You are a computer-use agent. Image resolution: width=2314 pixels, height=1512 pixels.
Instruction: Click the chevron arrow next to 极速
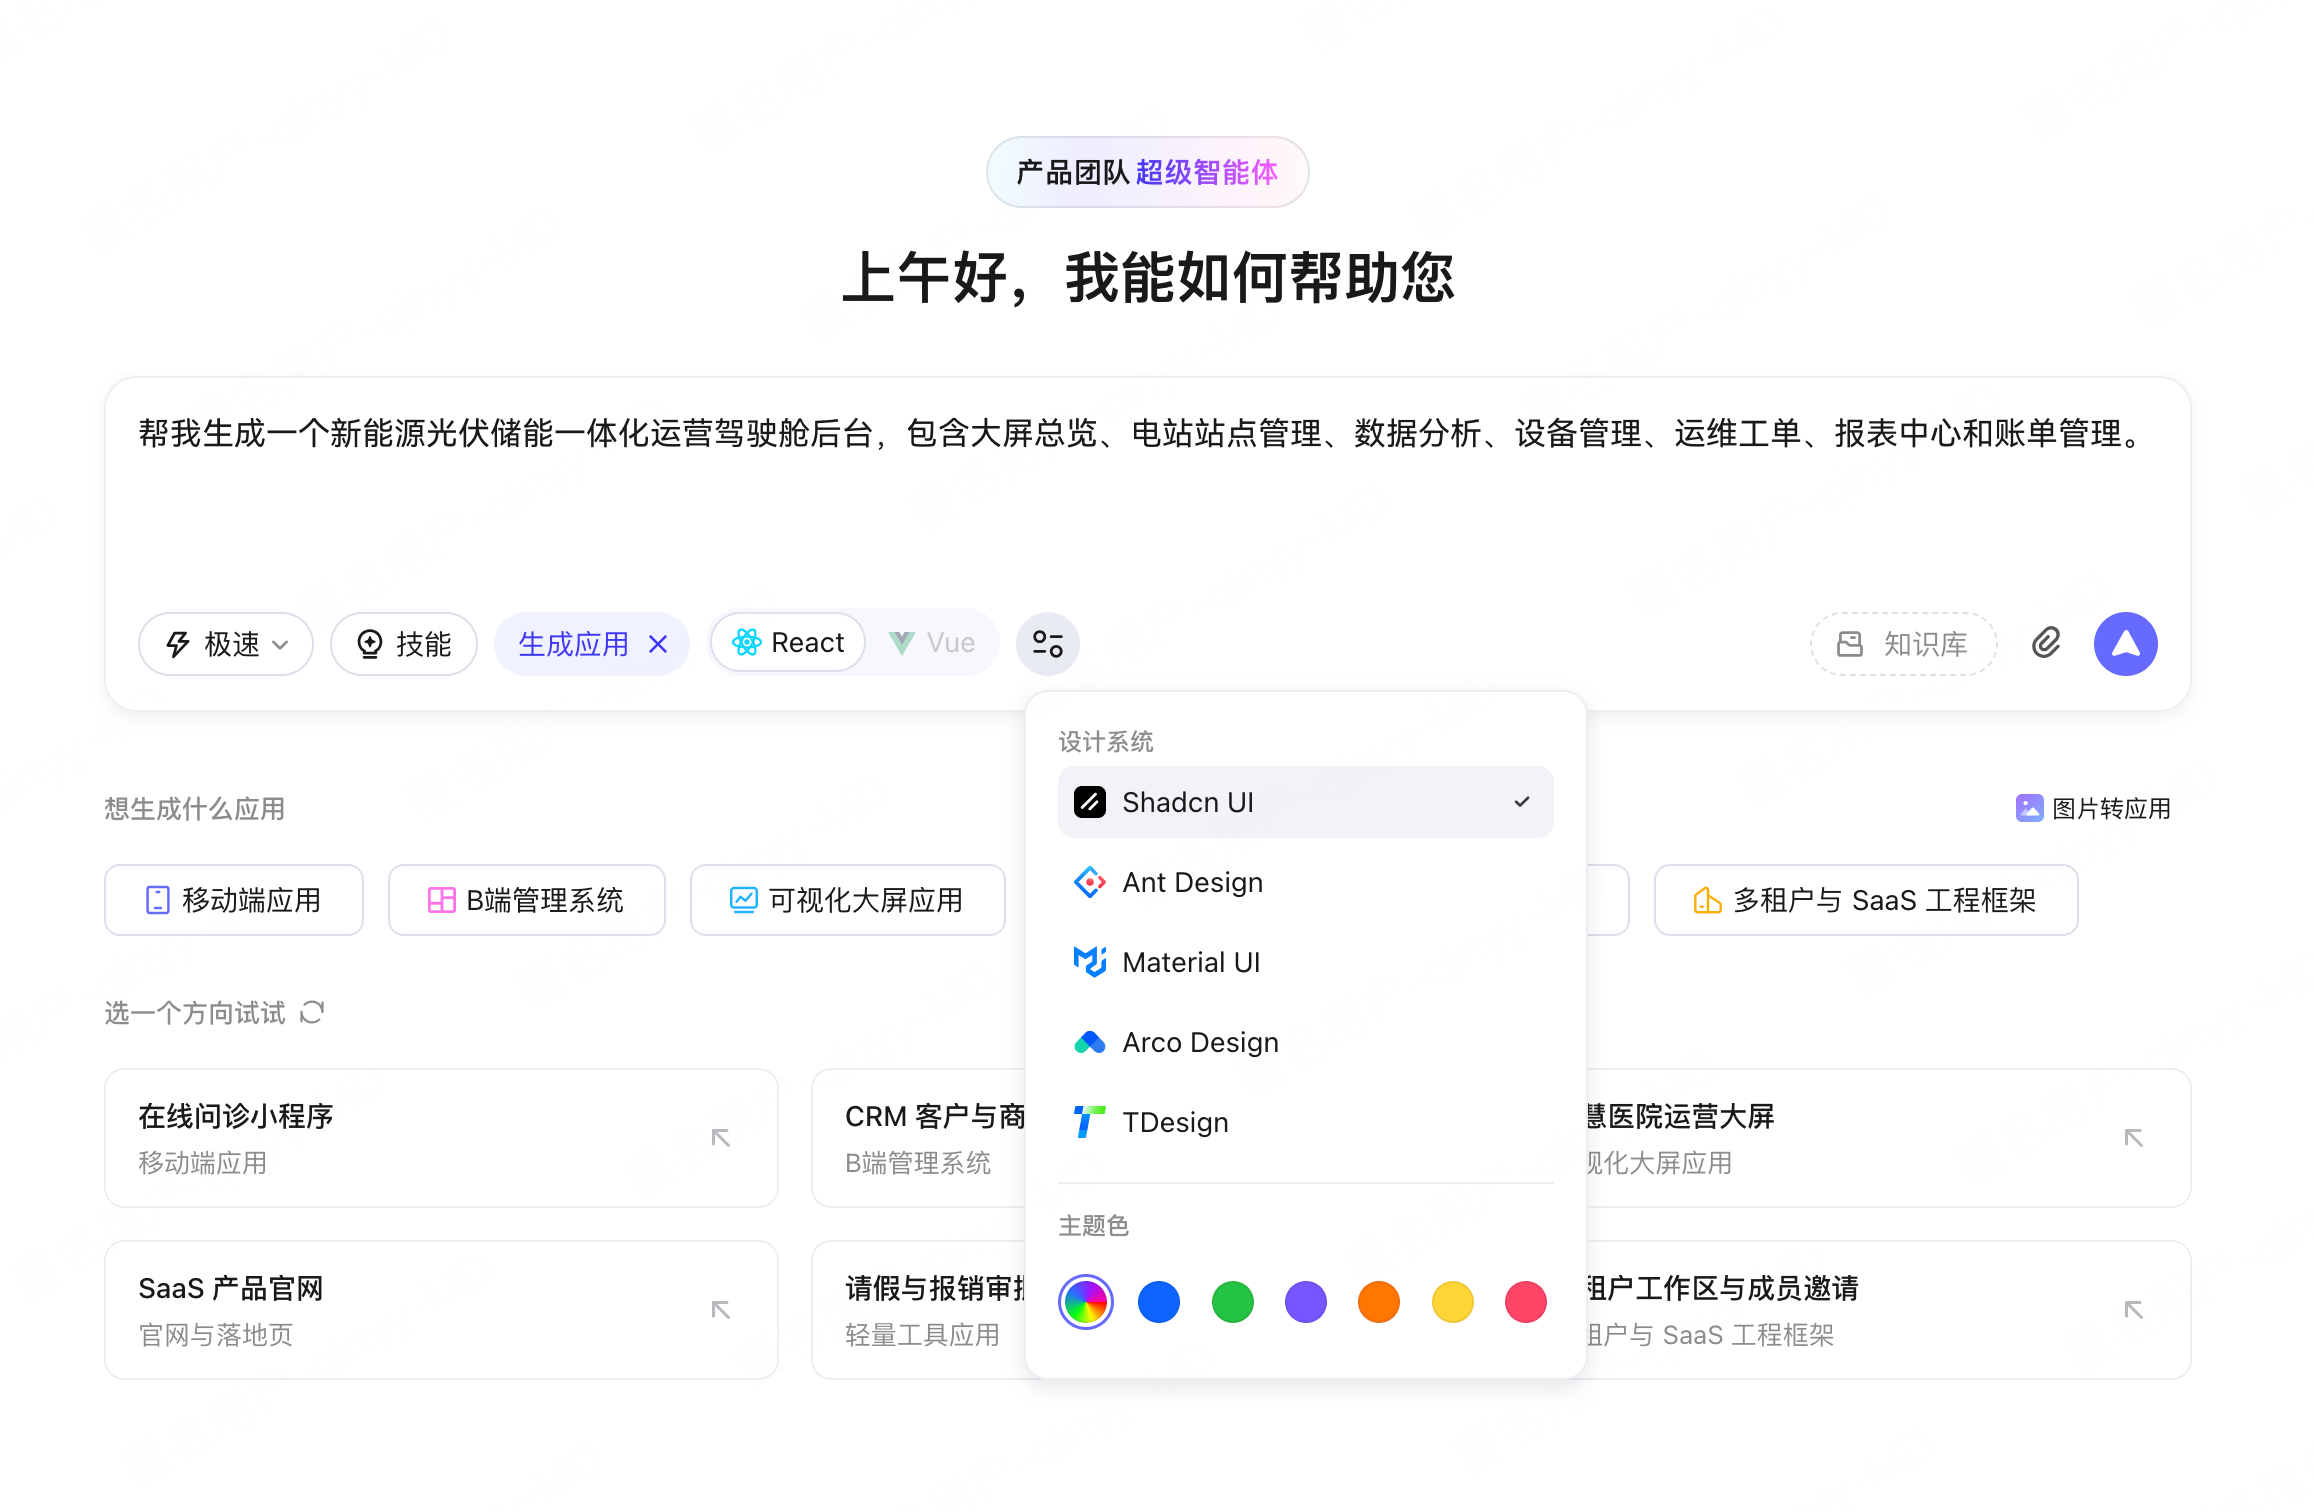(281, 645)
